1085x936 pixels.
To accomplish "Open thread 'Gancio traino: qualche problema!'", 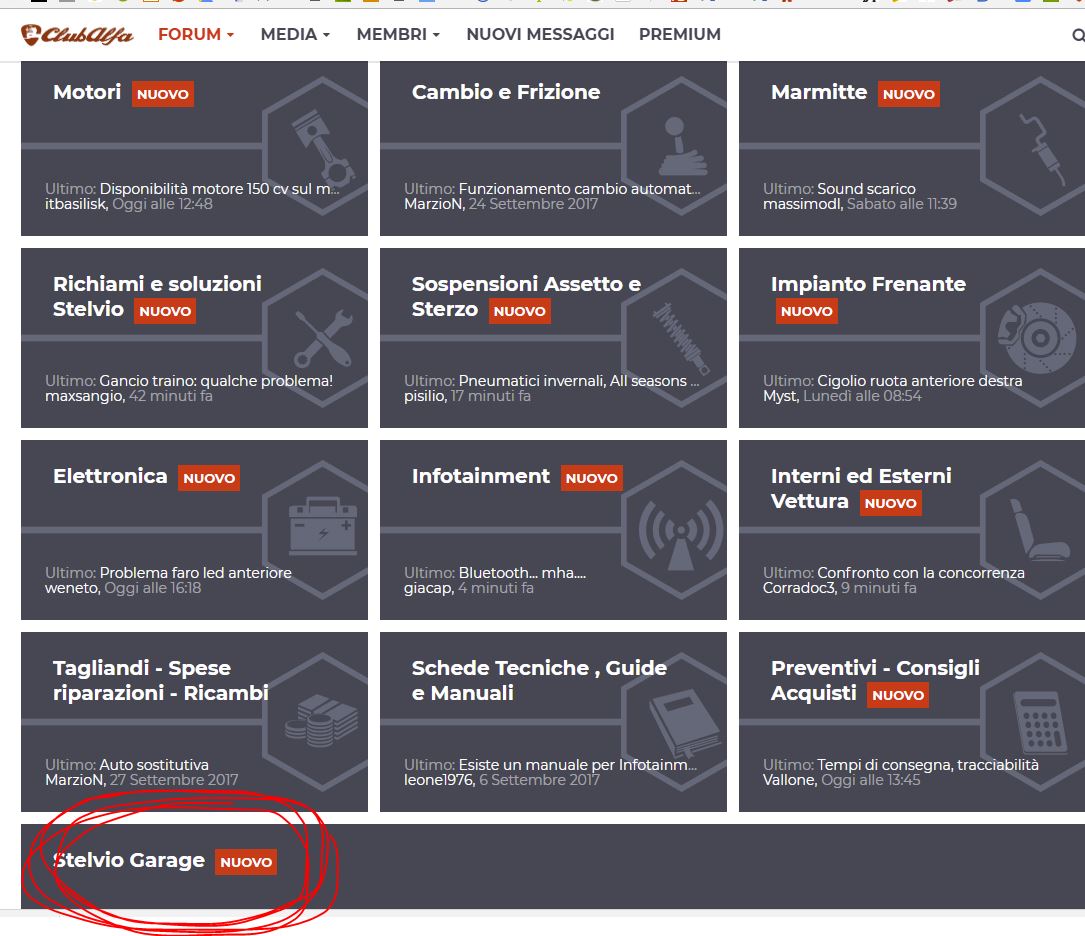I will tap(216, 380).
